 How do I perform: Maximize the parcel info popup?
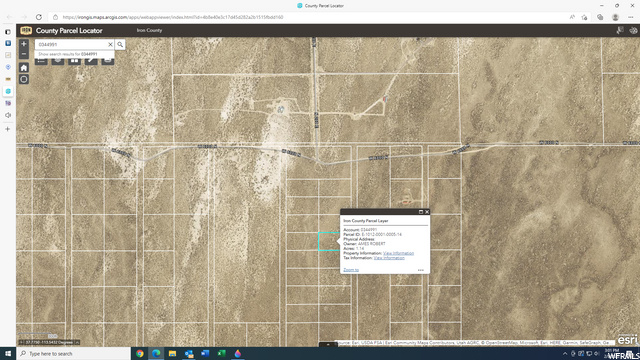click(x=421, y=212)
